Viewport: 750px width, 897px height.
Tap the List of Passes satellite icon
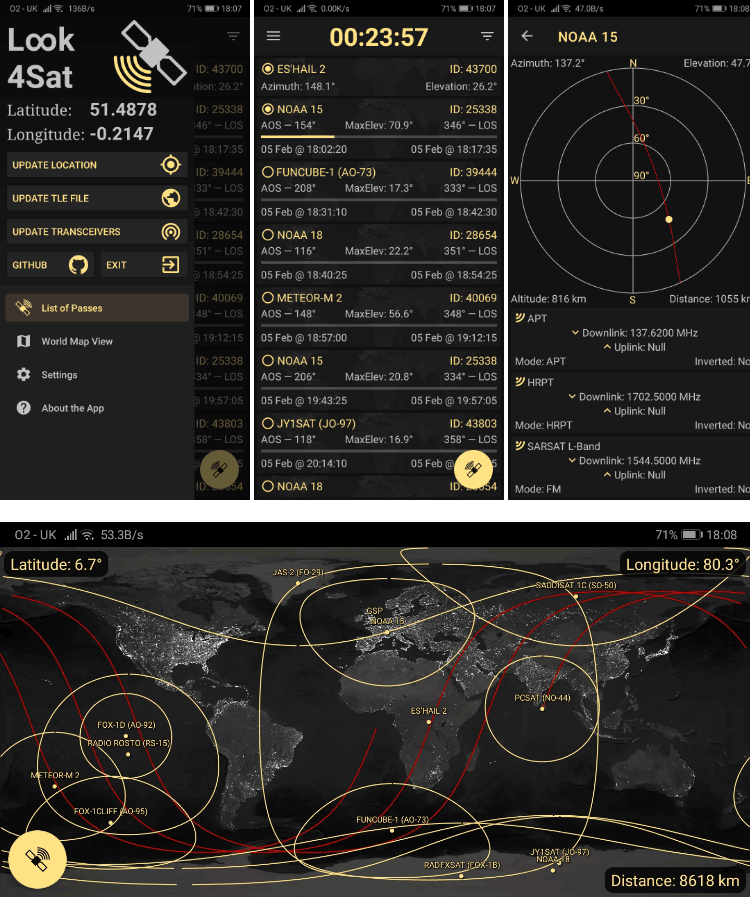(23, 308)
